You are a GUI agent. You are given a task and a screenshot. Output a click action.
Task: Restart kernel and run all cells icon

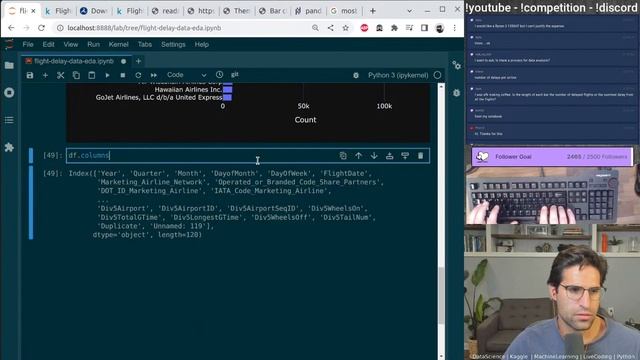pyautogui.click(x=154, y=75)
